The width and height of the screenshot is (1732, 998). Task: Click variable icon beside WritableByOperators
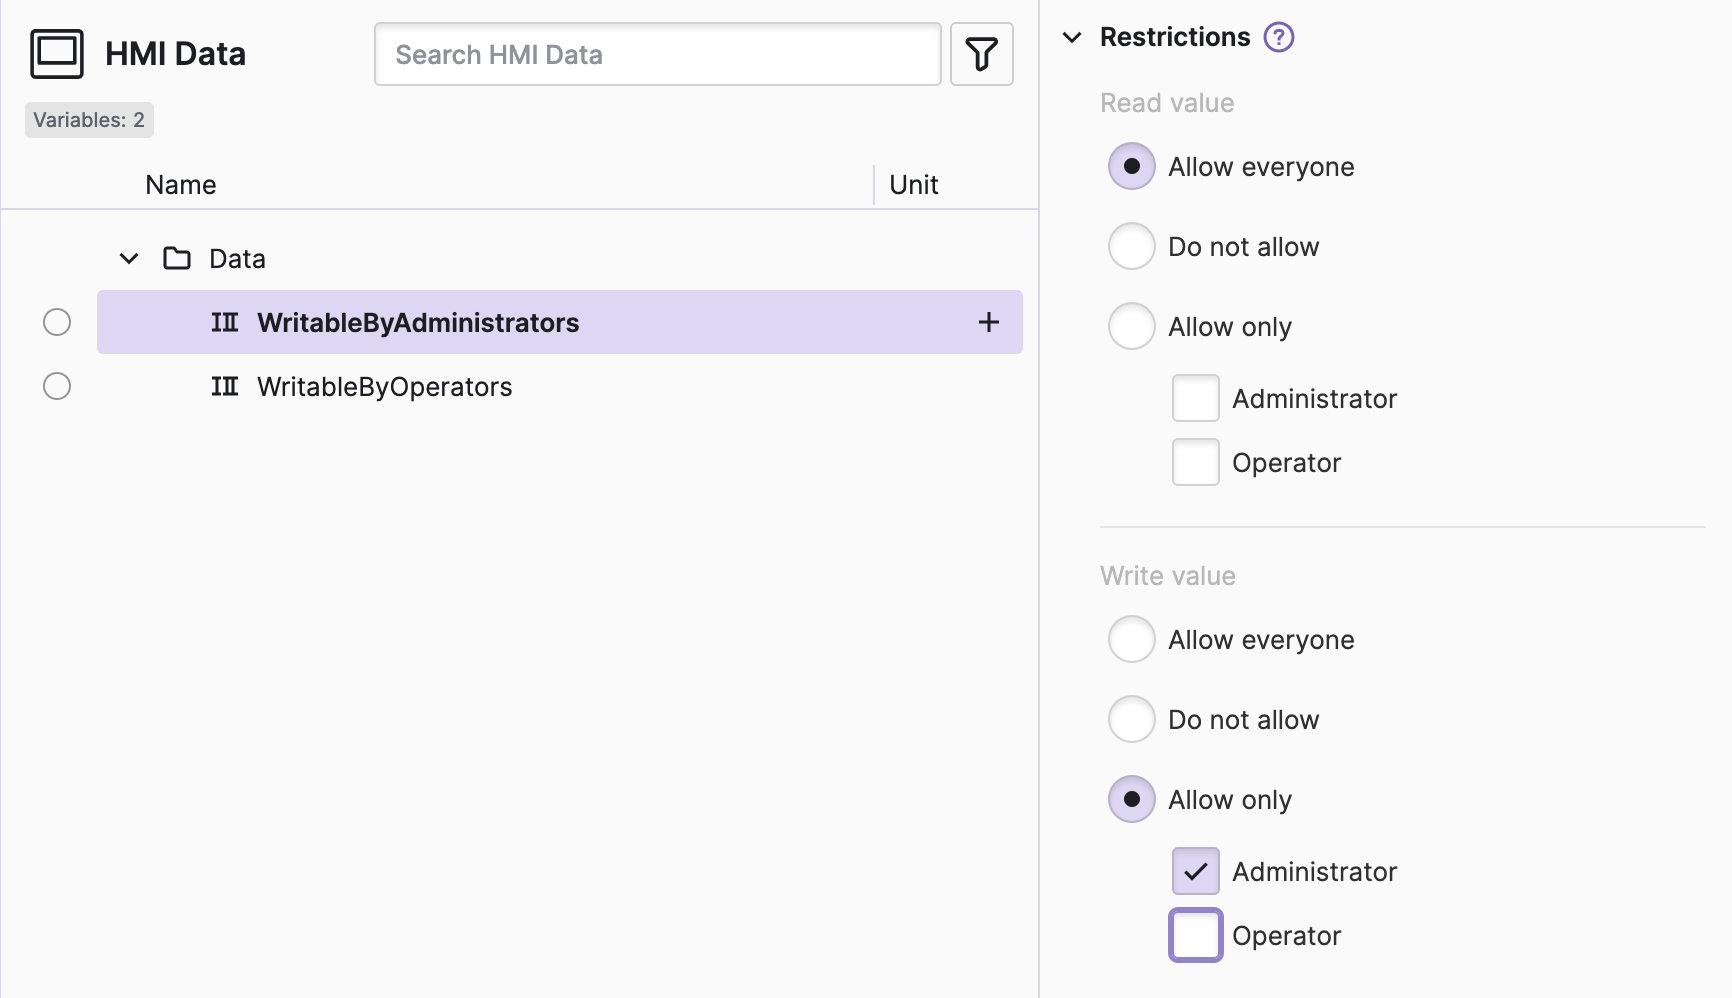tap(225, 386)
